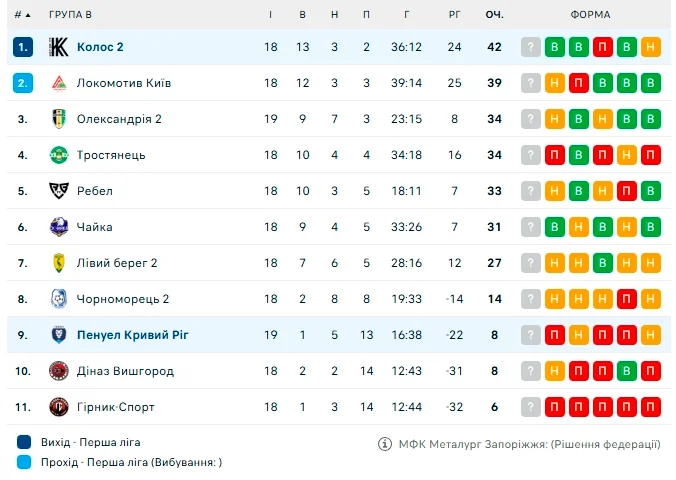Click the Ребел team crest
This screenshot has height=480, width=676.
[58, 191]
